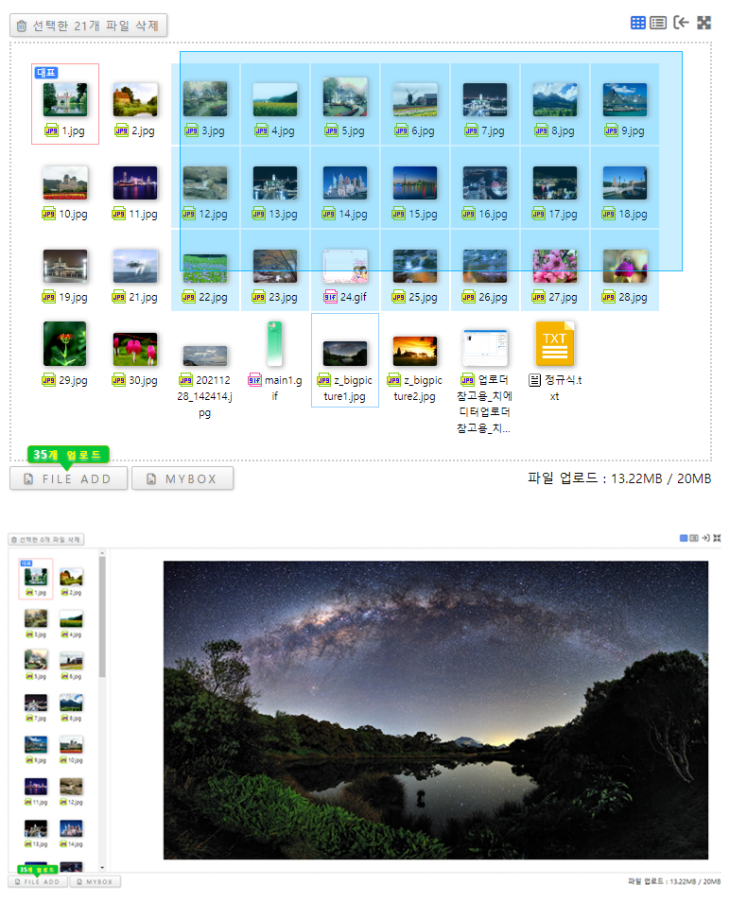
Task: Click the 1.jpg thumbnail in bottom viewer sidebar
Action: point(36,579)
